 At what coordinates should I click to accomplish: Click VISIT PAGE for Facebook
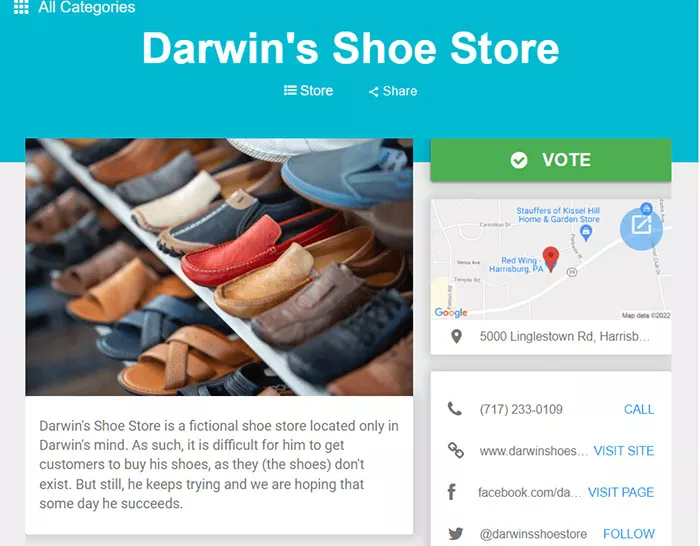point(621,492)
